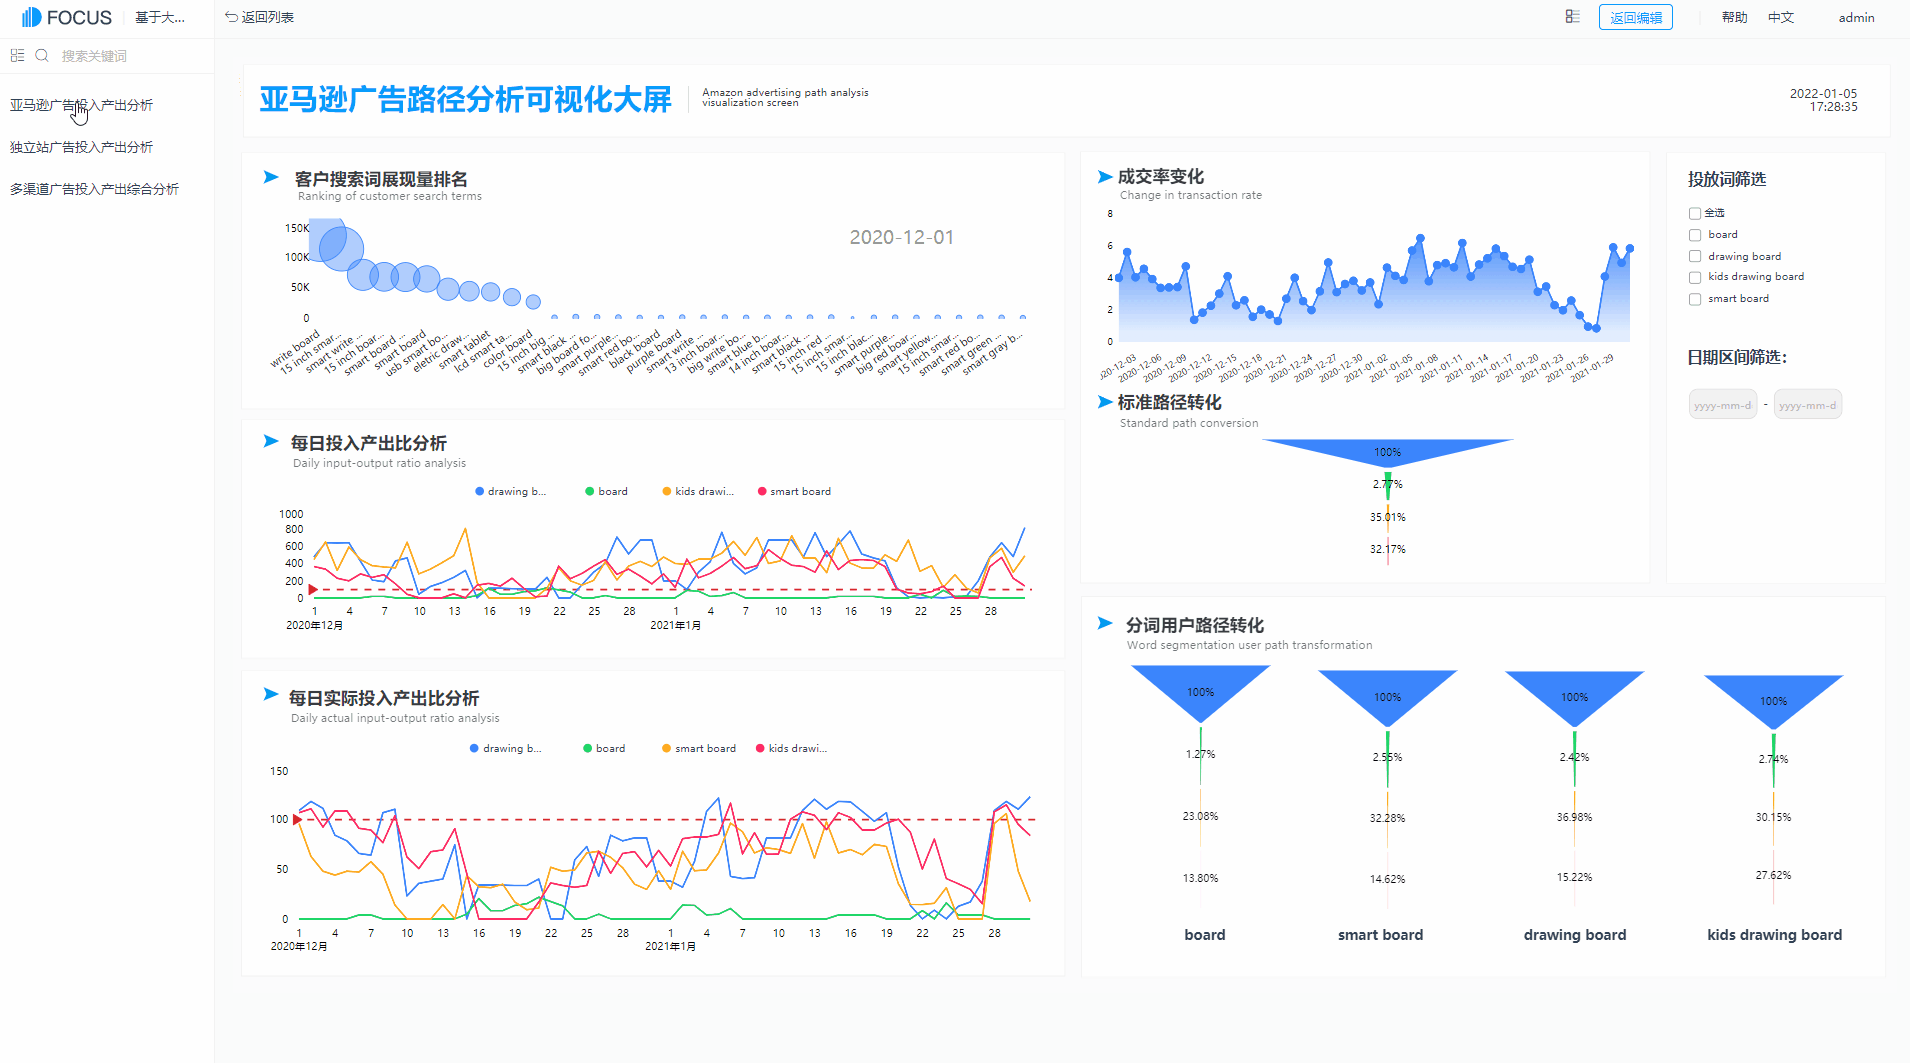Click the blue arrow icon beside 分词用户路径转化
Viewport: 1910px width, 1063px height.
1104,623
